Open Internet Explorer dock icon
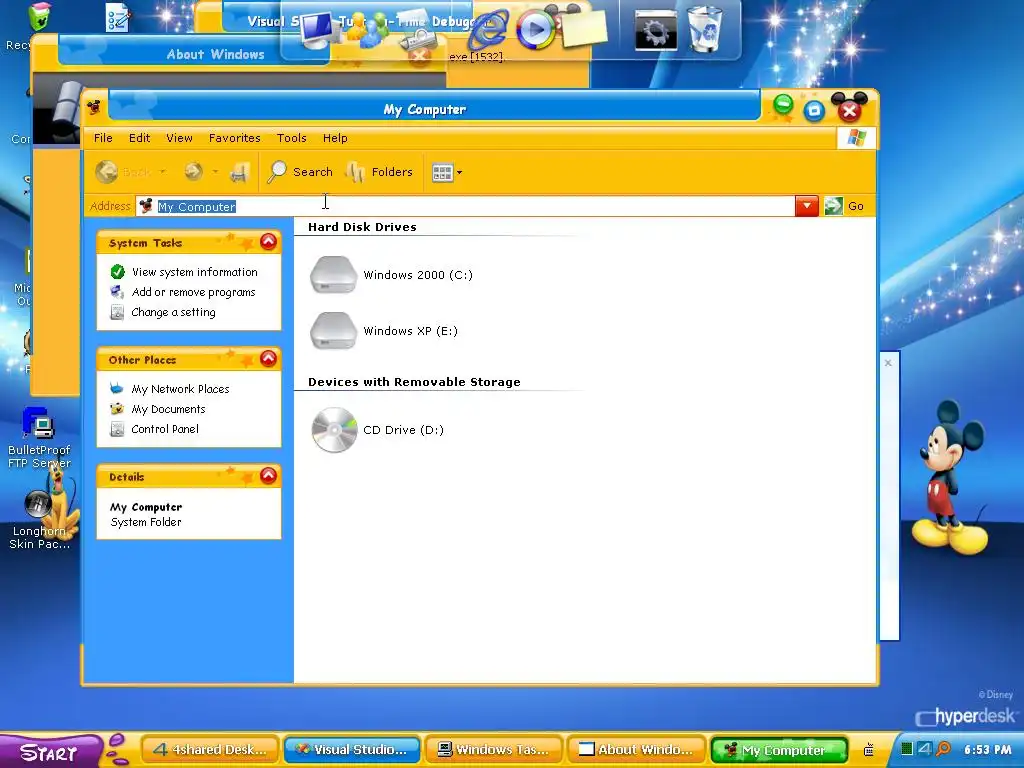This screenshot has height=768, width=1024. (490, 29)
